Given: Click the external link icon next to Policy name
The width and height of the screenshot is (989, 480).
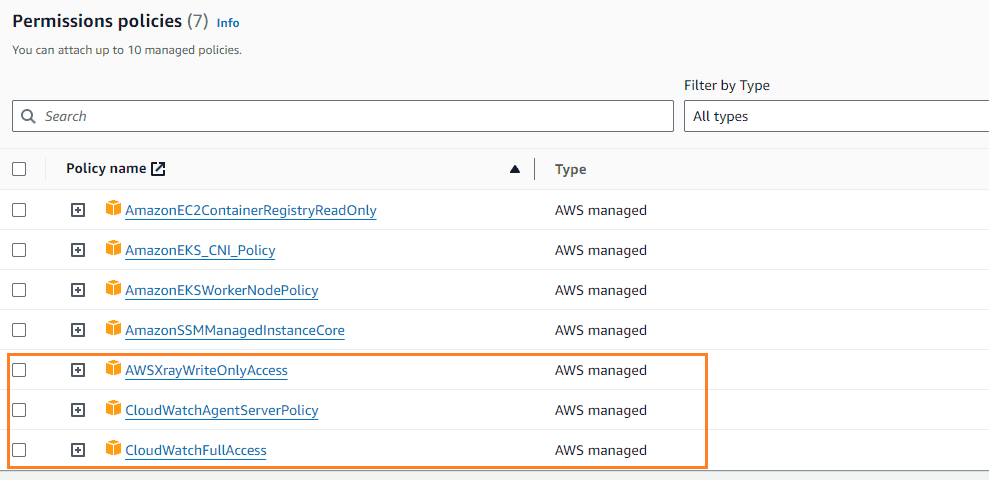Looking at the screenshot, I should pos(158,169).
